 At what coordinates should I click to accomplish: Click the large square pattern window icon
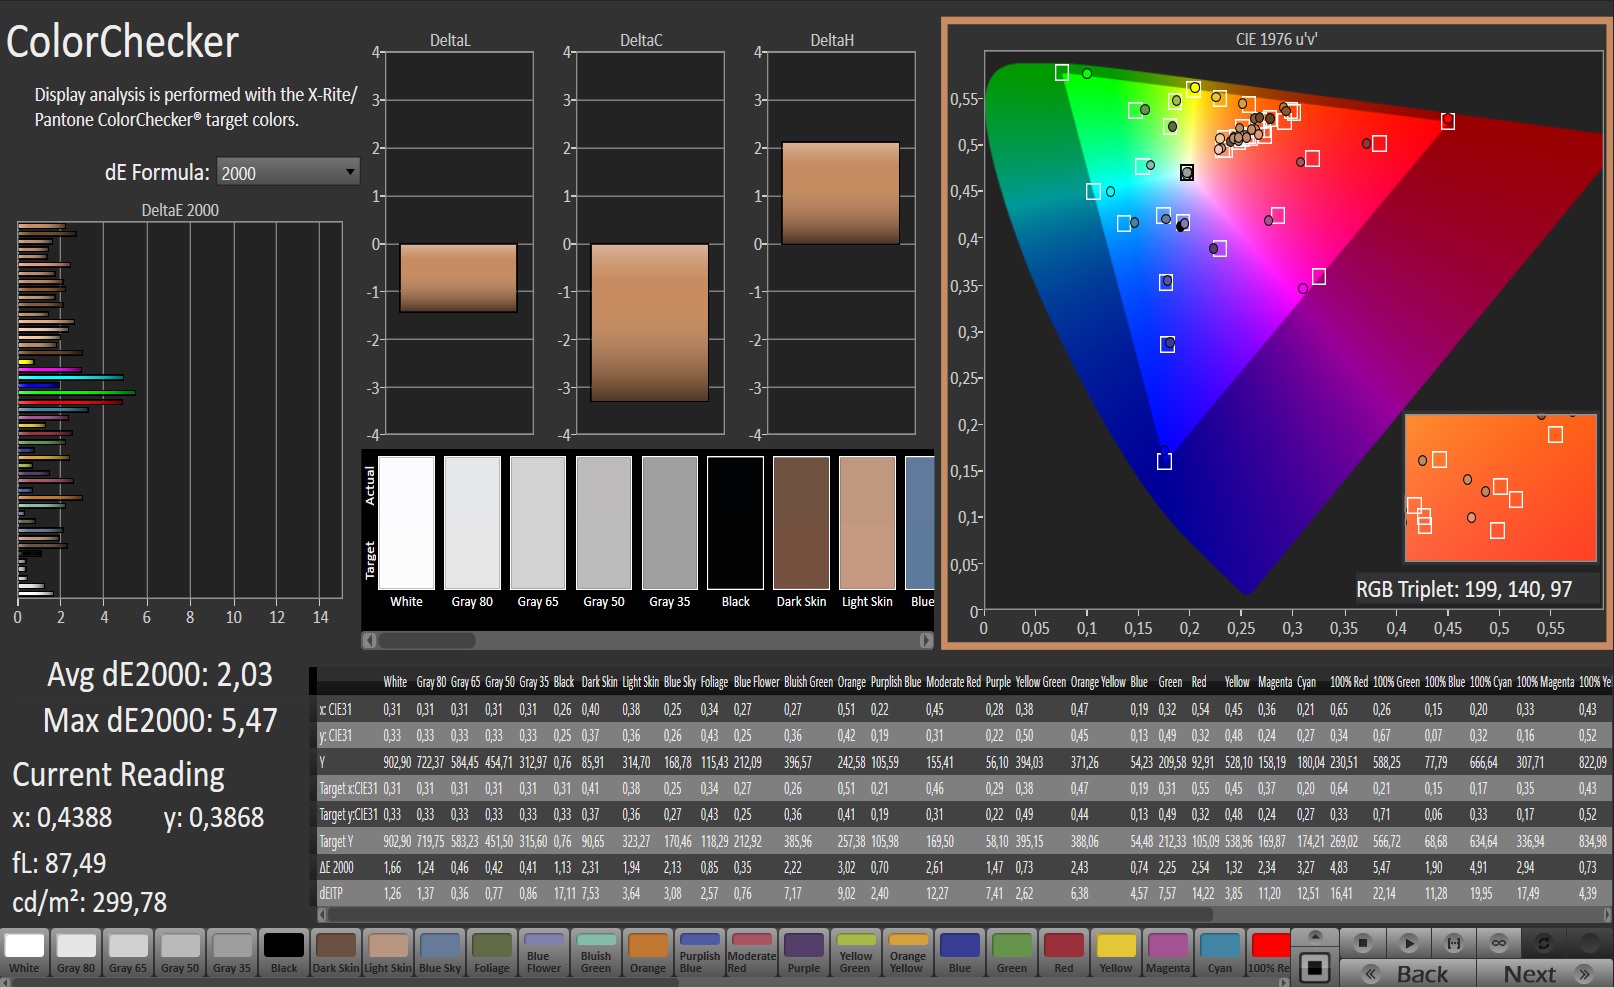(x=1315, y=967)
